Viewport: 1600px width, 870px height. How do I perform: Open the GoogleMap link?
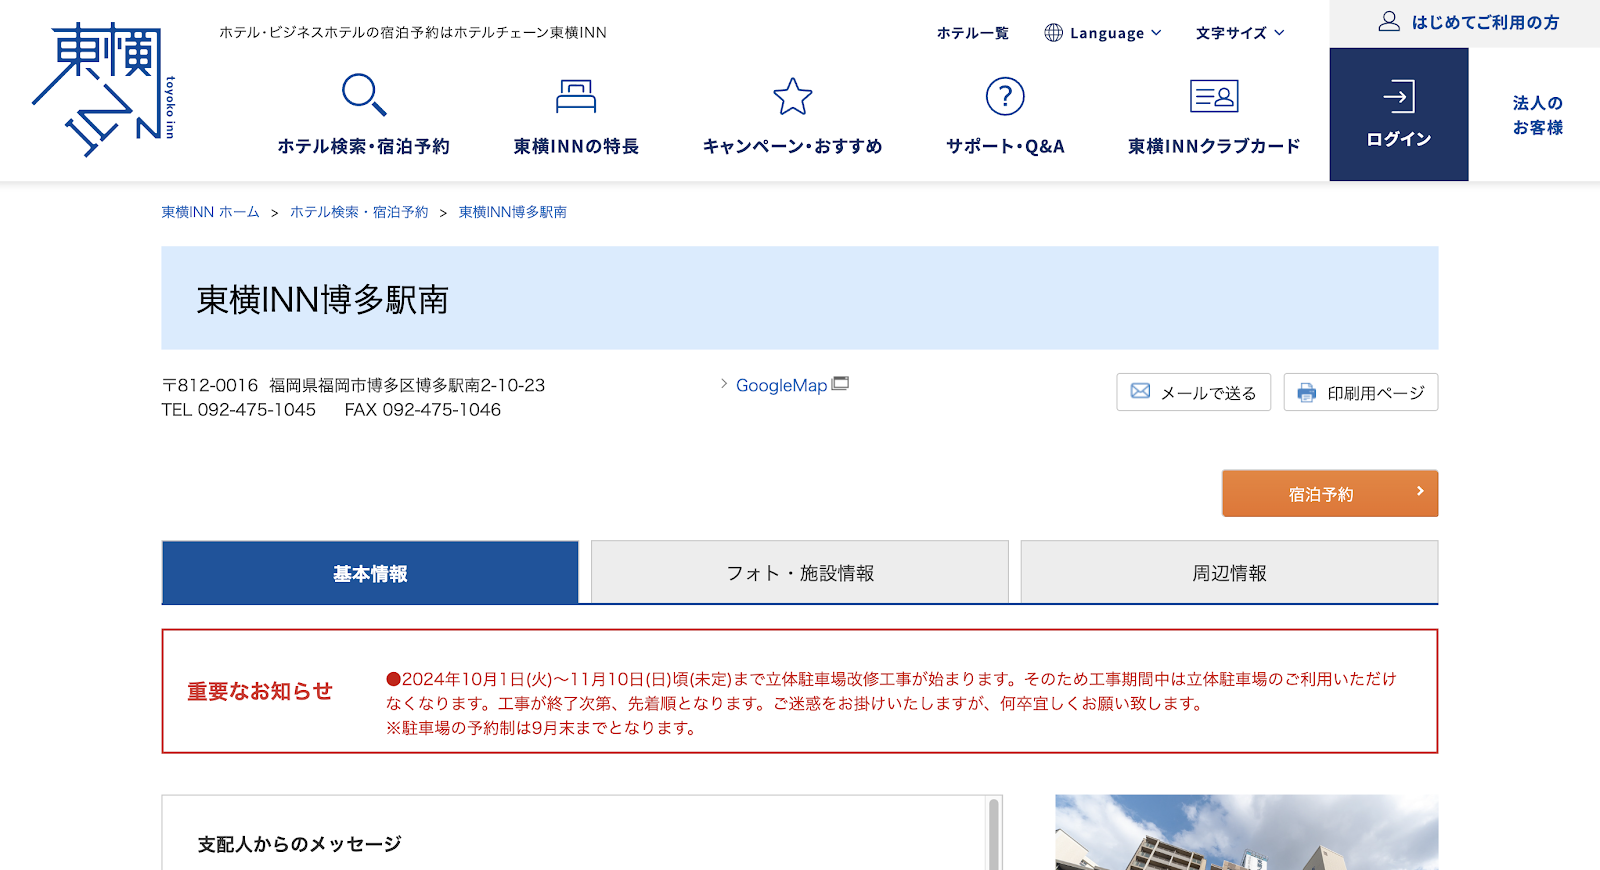pyautogui.click(x=781, y=385)
